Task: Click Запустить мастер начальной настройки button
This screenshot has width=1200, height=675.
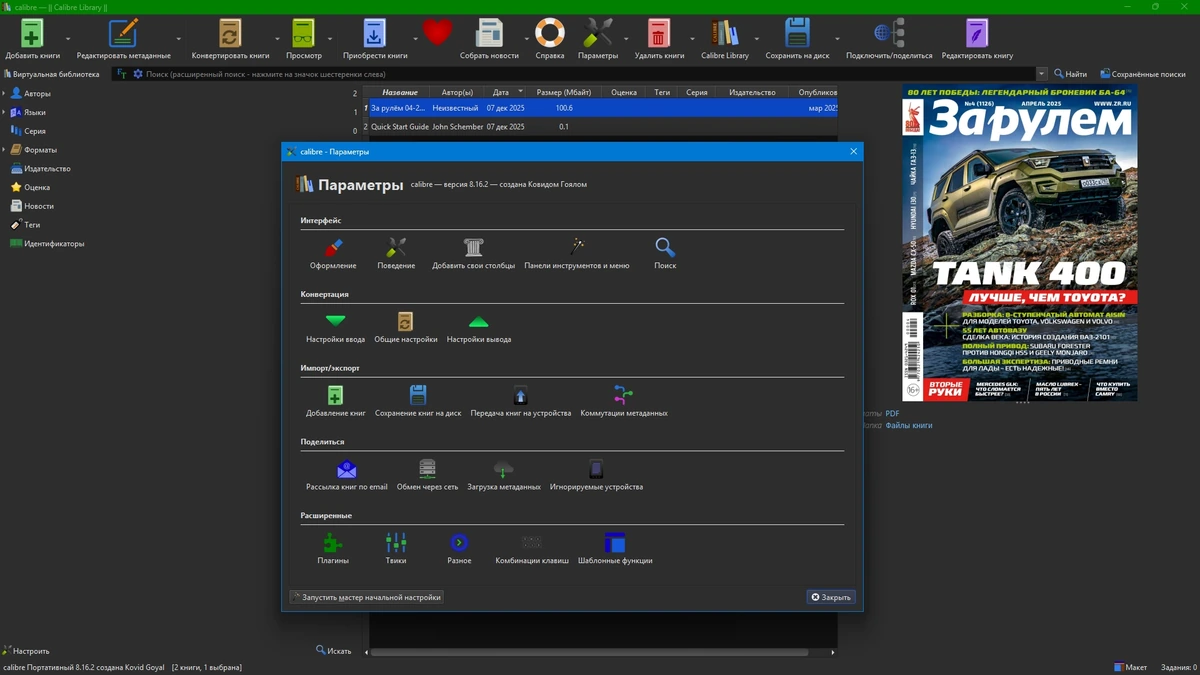Action: click(367, 597)
